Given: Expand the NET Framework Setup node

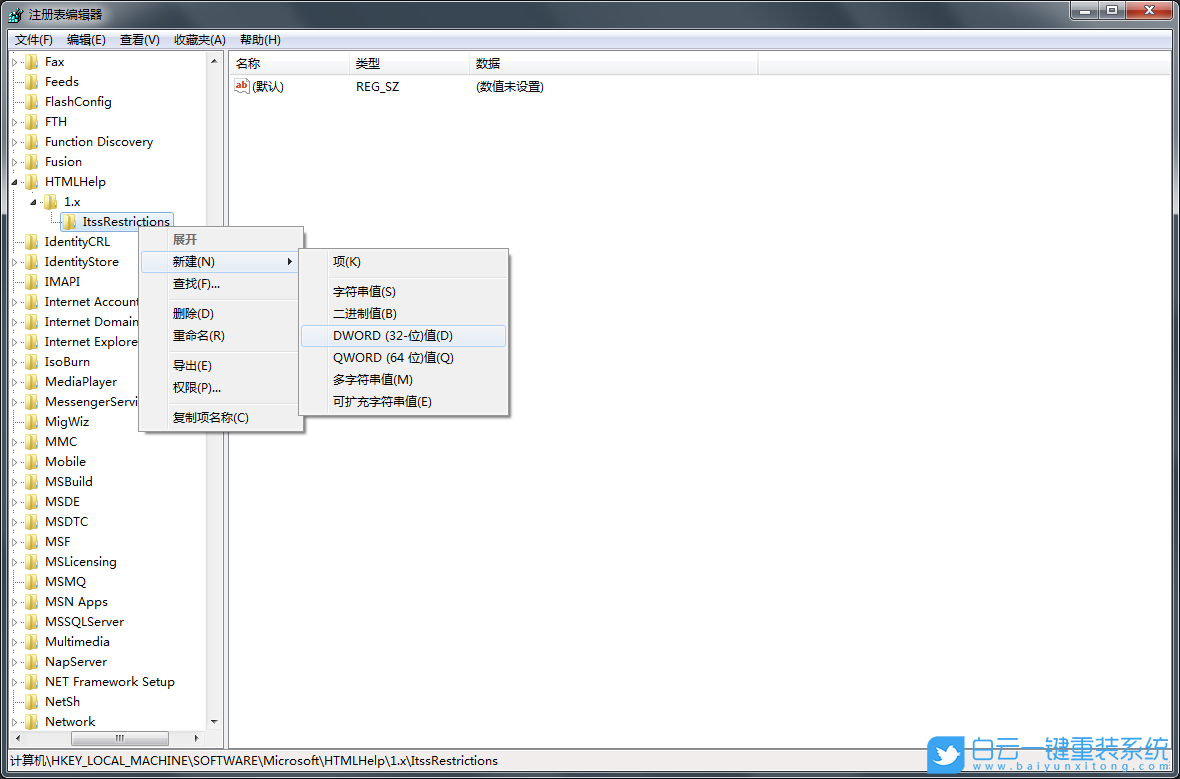Looking at the screenshot, I should [x=13, y=681].
